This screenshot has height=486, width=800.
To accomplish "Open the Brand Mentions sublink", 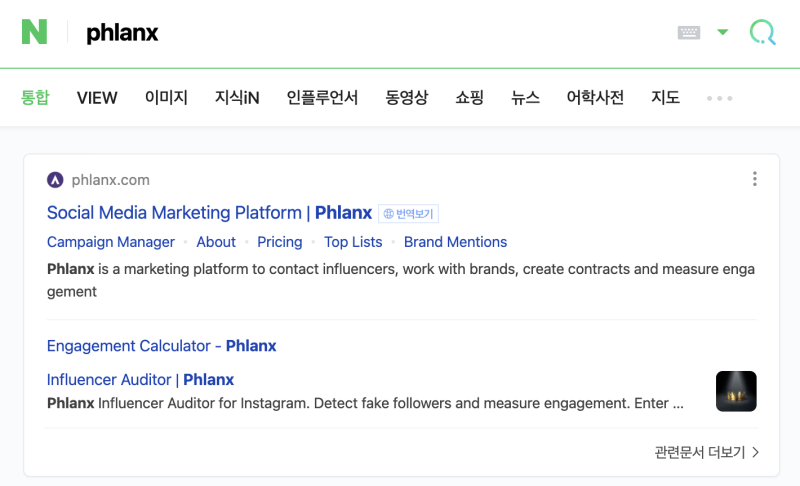I will [x=455, y=242].
